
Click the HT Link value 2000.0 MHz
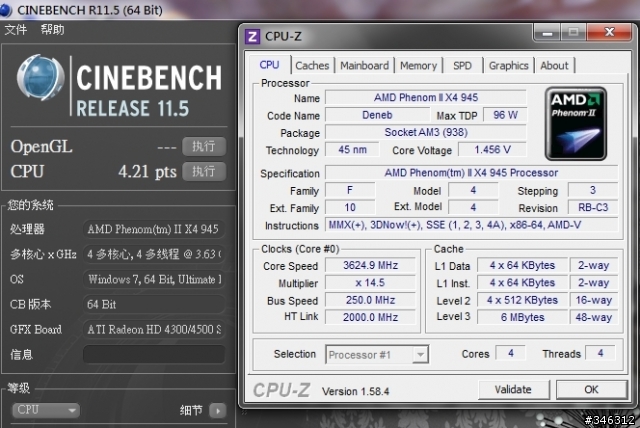[x=370, y=317]
